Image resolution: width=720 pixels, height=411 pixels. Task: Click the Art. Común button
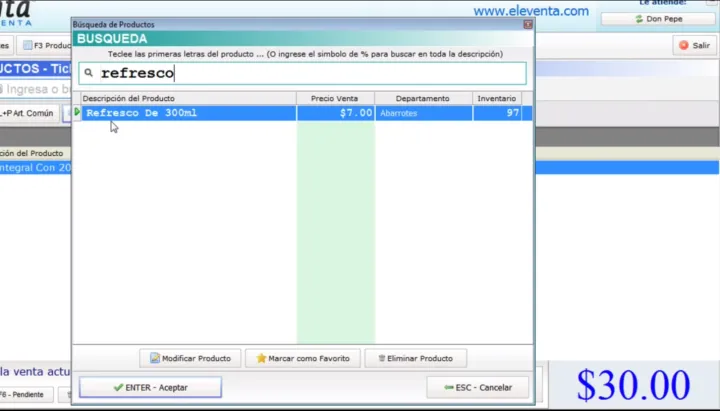28,113
